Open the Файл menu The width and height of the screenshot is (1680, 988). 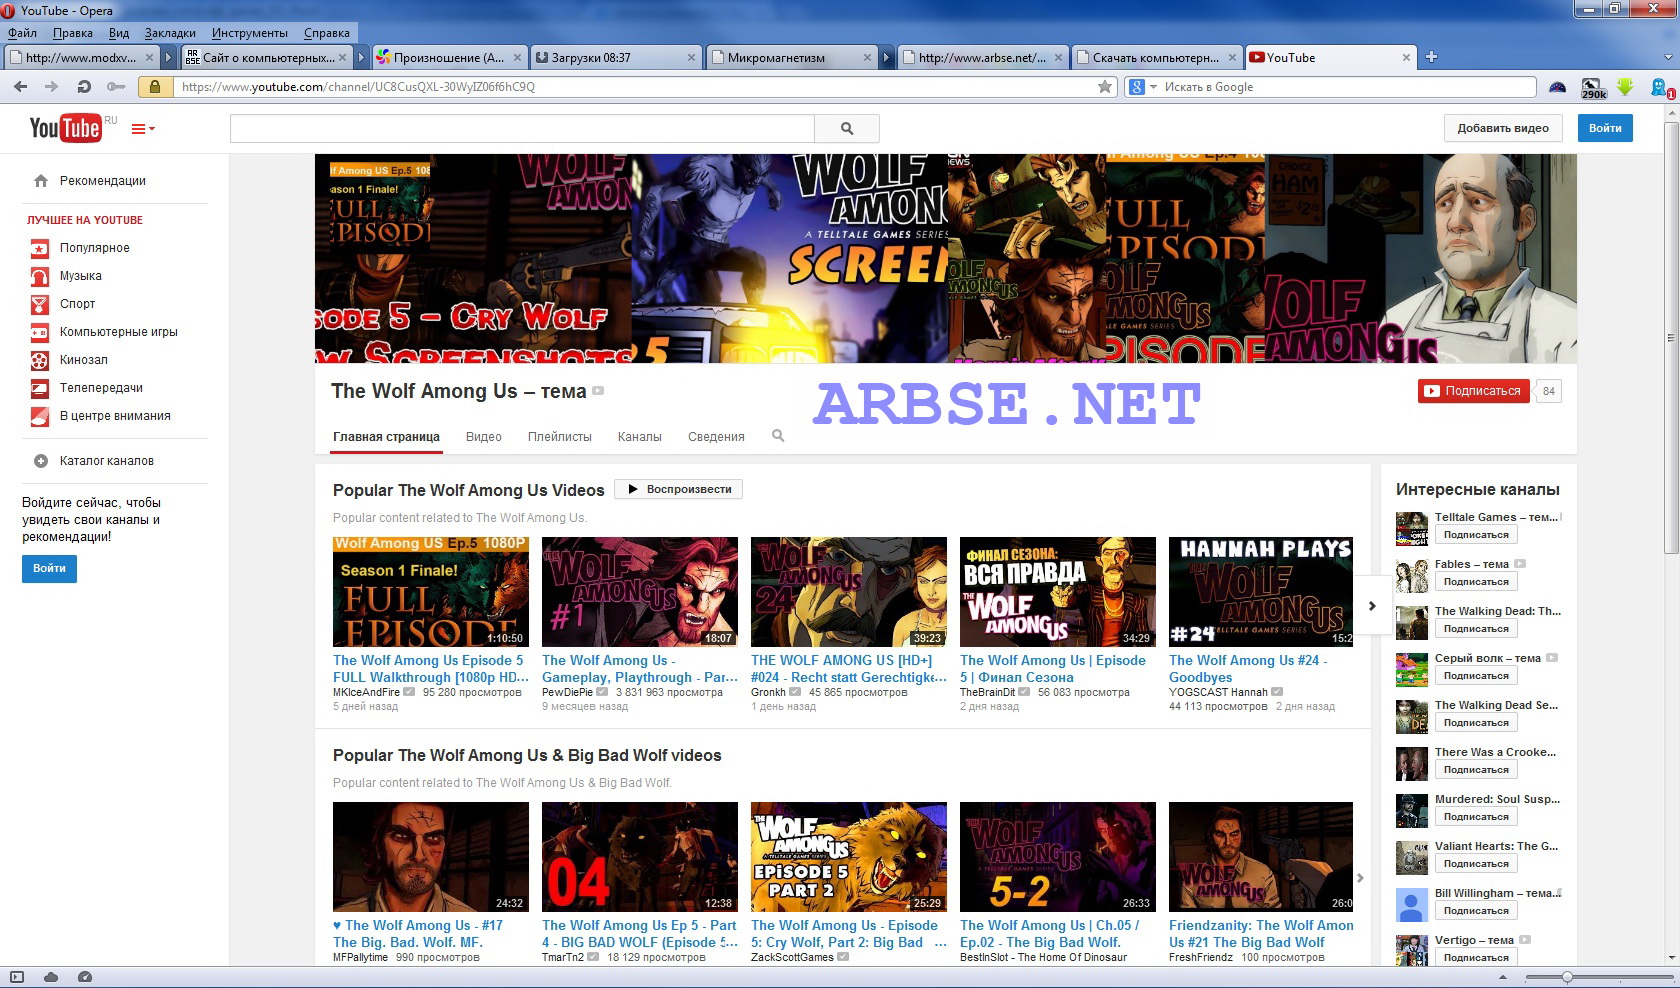click(22, 33)
